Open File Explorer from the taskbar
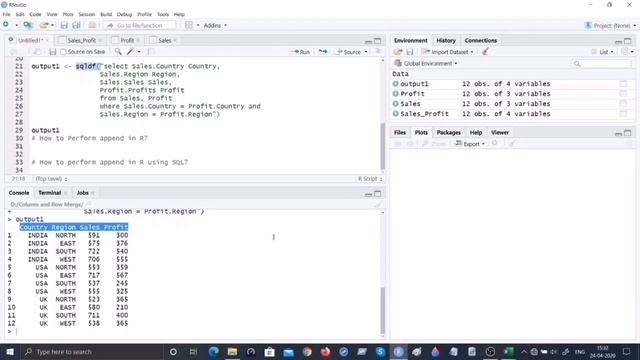Viewport: 640px width, 360px height. pyautogui.click(x=232, y=351)
